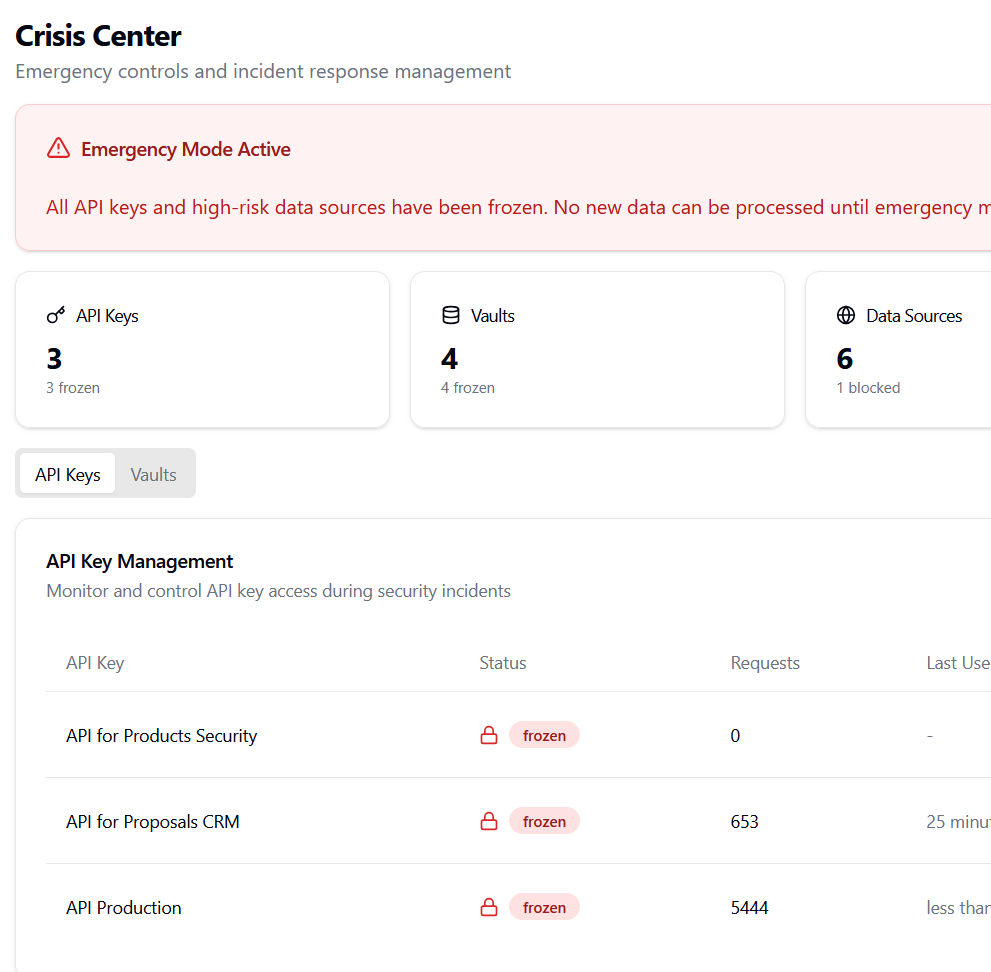991x972 pixels.
Task: Click the 'Emergency controls and incident response' subtitle
Action: tap(263, 71)
